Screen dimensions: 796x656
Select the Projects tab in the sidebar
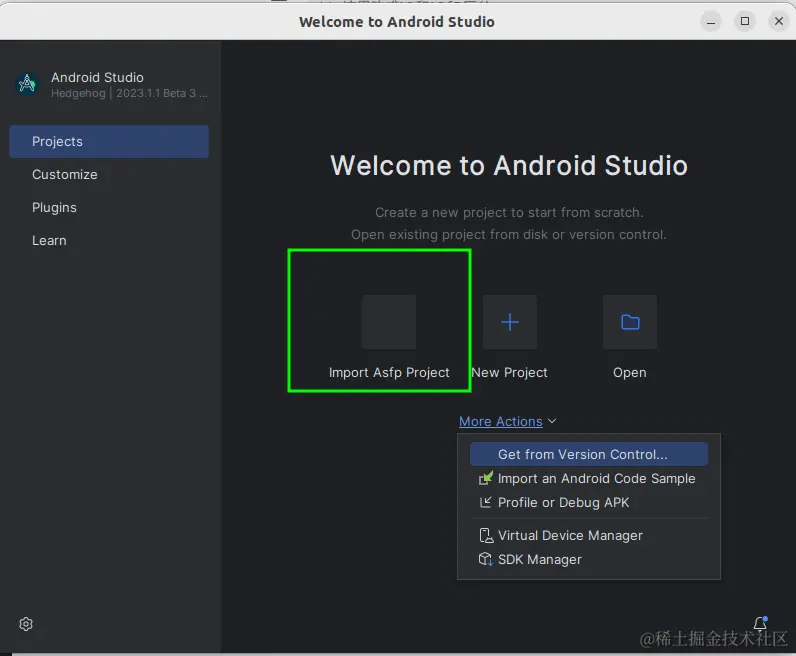click(109, 141)
